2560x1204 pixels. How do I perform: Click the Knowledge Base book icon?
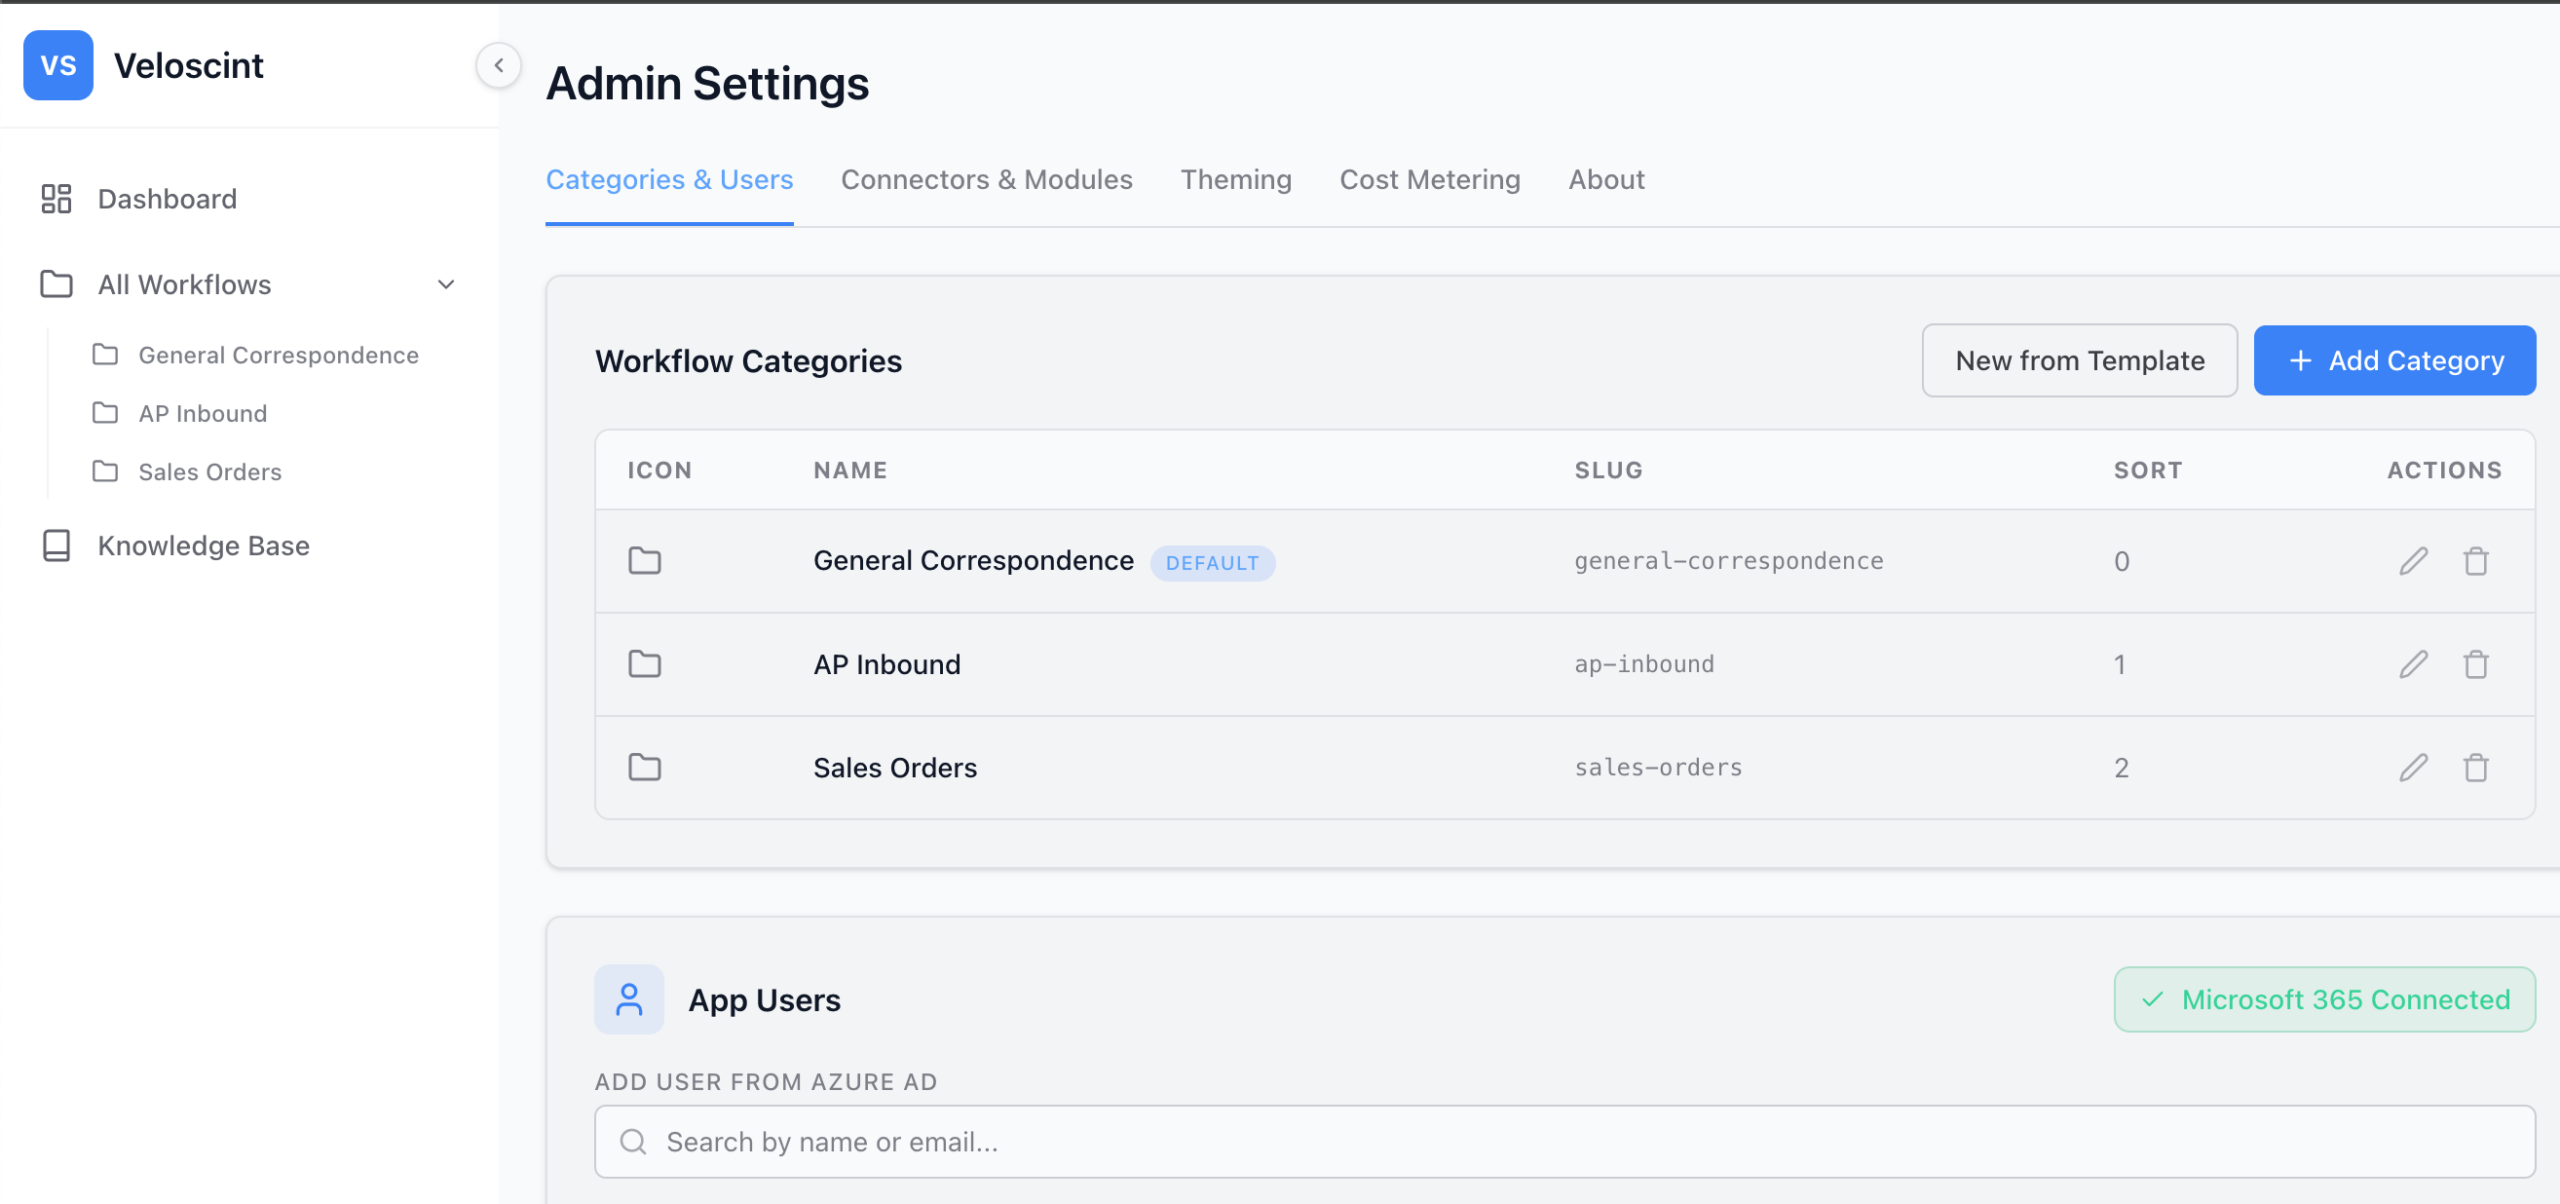pos(56,545)
